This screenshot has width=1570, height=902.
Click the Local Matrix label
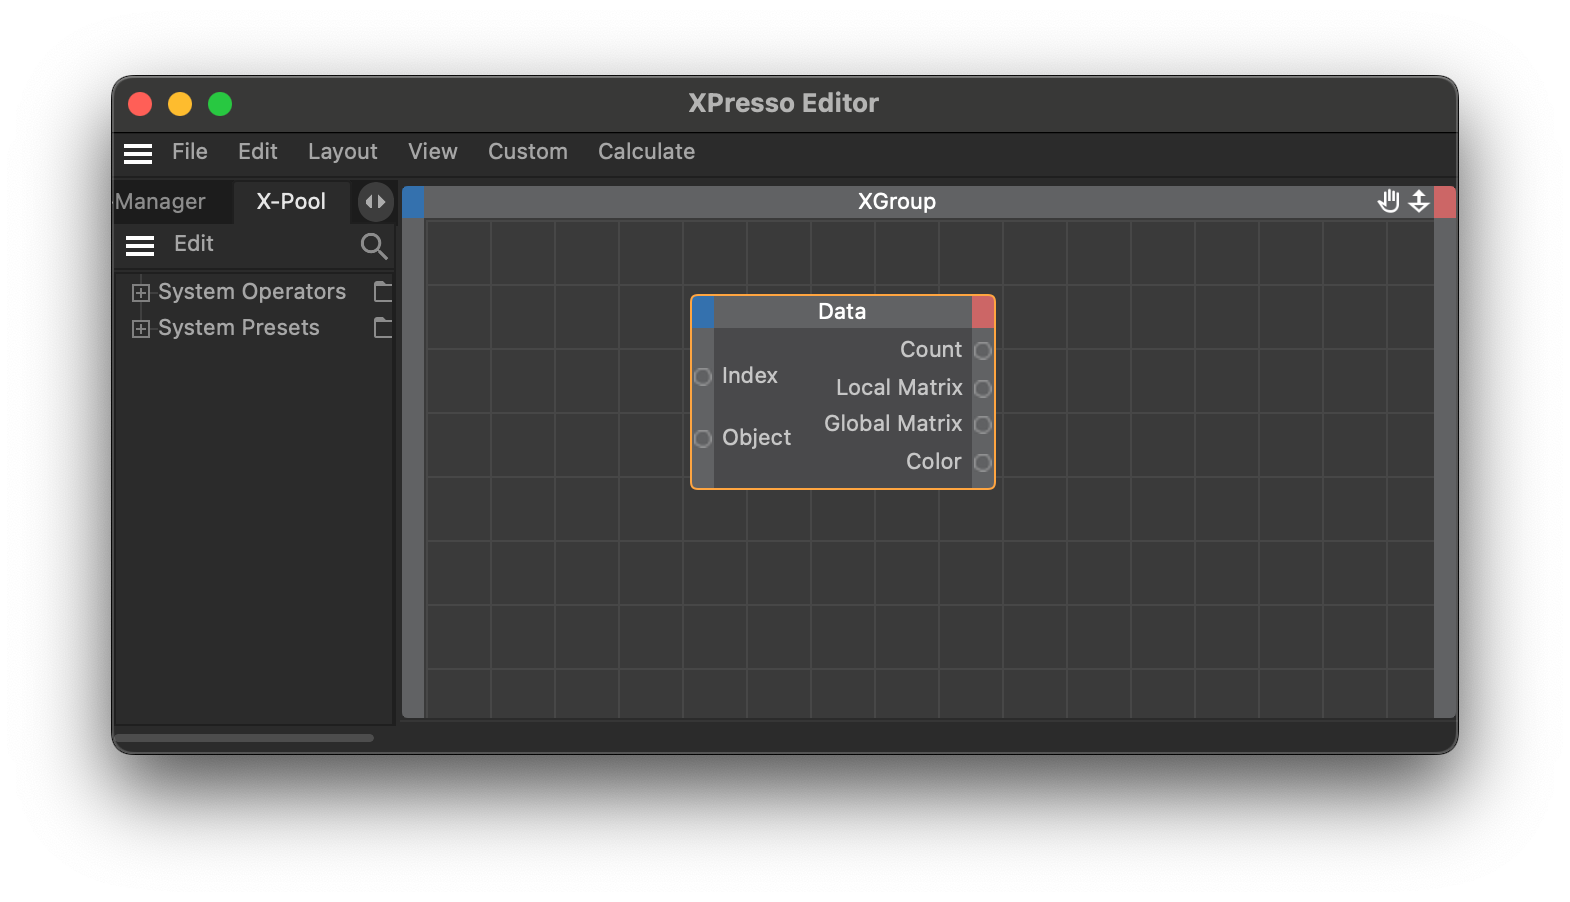click(899, 388)
